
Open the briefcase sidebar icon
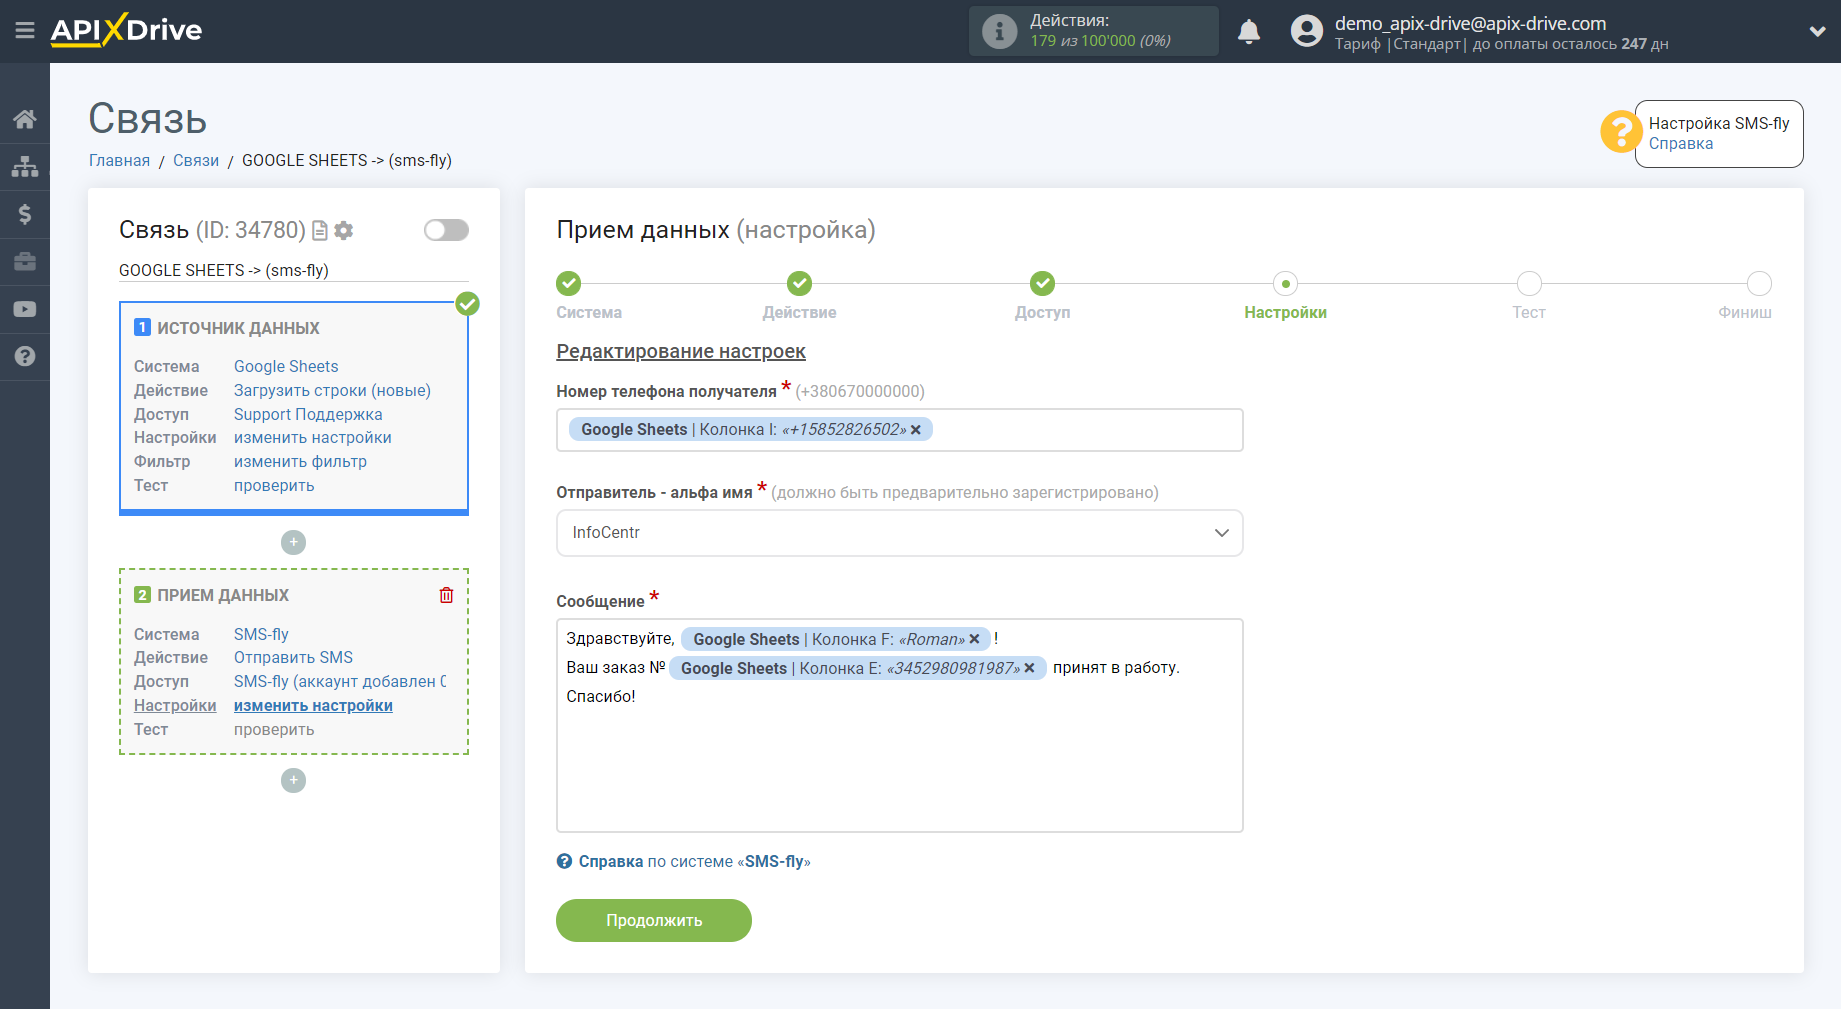coord(25,262)
